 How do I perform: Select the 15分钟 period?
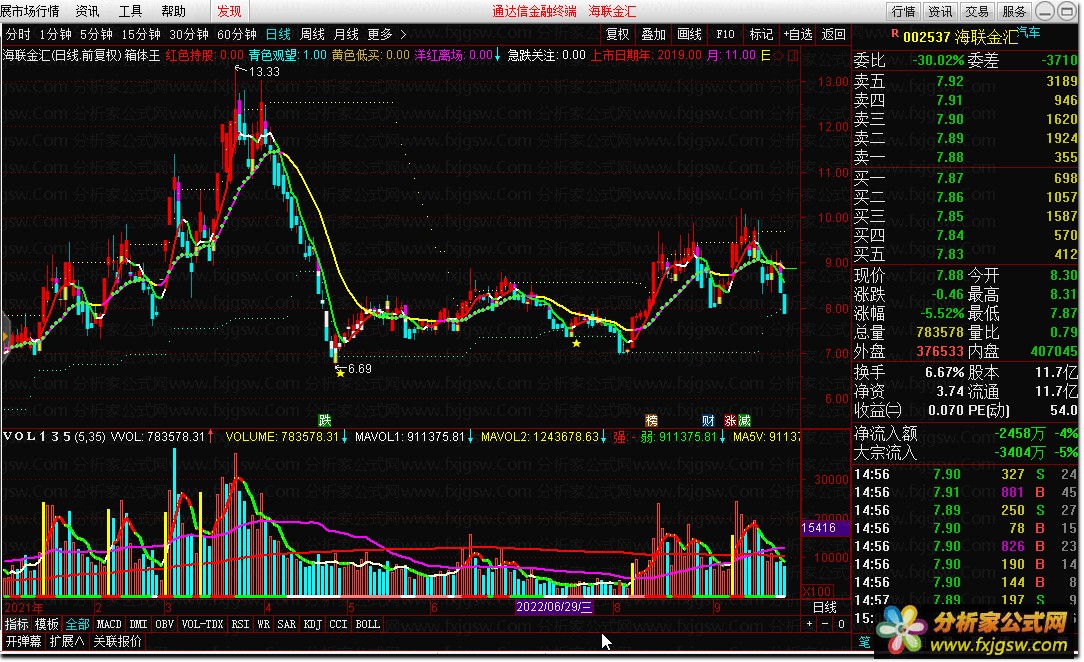pos(141,34)
